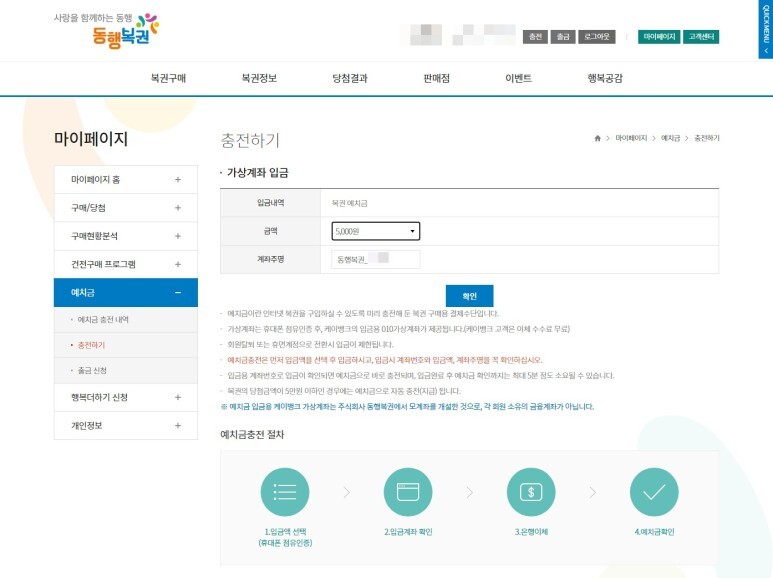Click the home icon in breadcrumb
Viewport: 773px width, 578px height.
(x=597, y=138)
